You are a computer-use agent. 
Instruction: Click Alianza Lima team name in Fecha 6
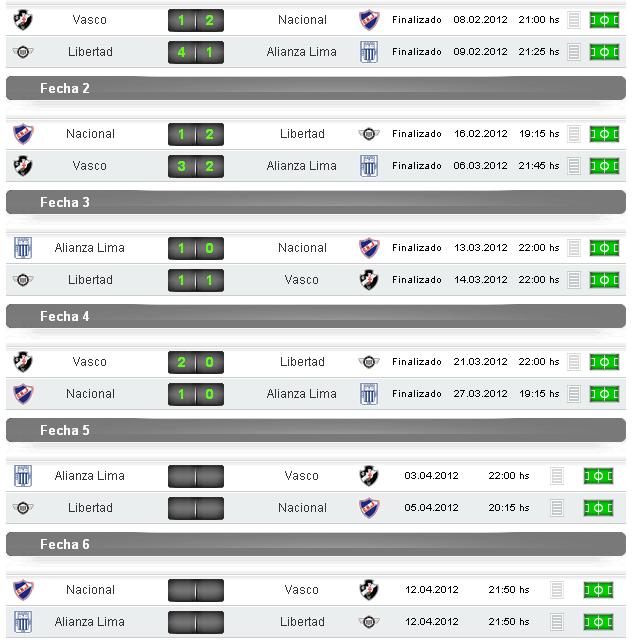(x=90, y=622)
